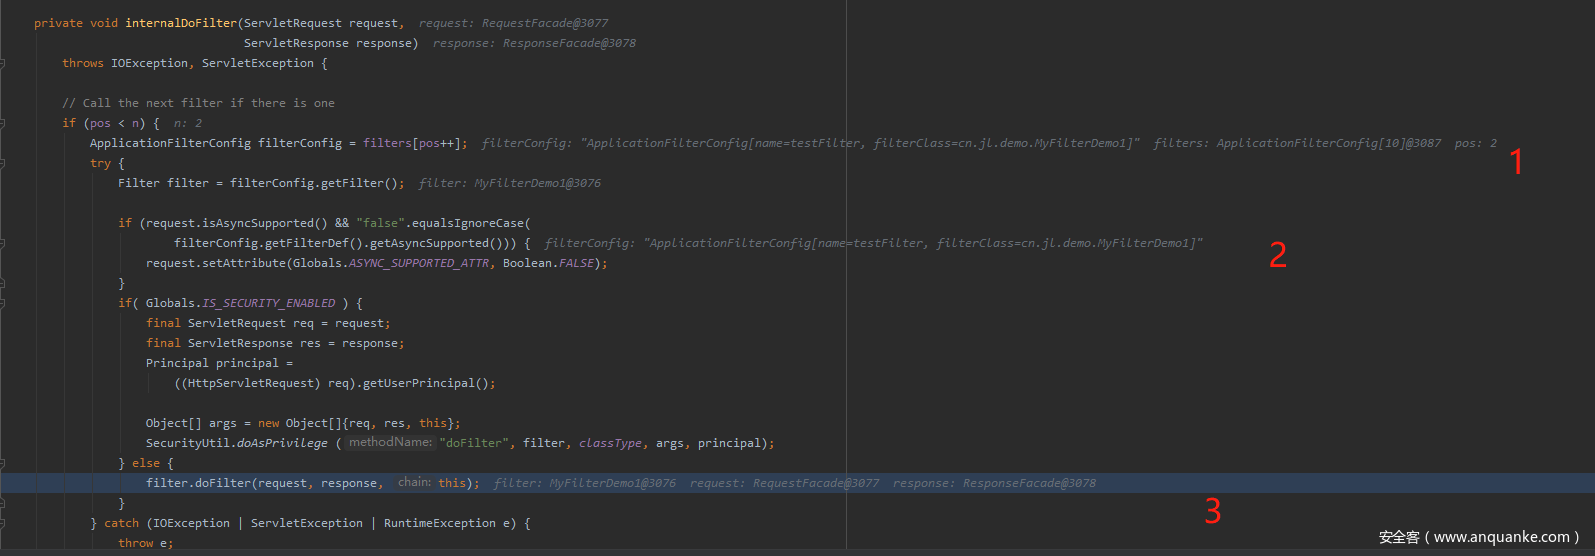This screenshot has height=556, width=1595.
Task: Click the IS_SECURITY_ENABLED constant
Action: click(x=268, y=303)
